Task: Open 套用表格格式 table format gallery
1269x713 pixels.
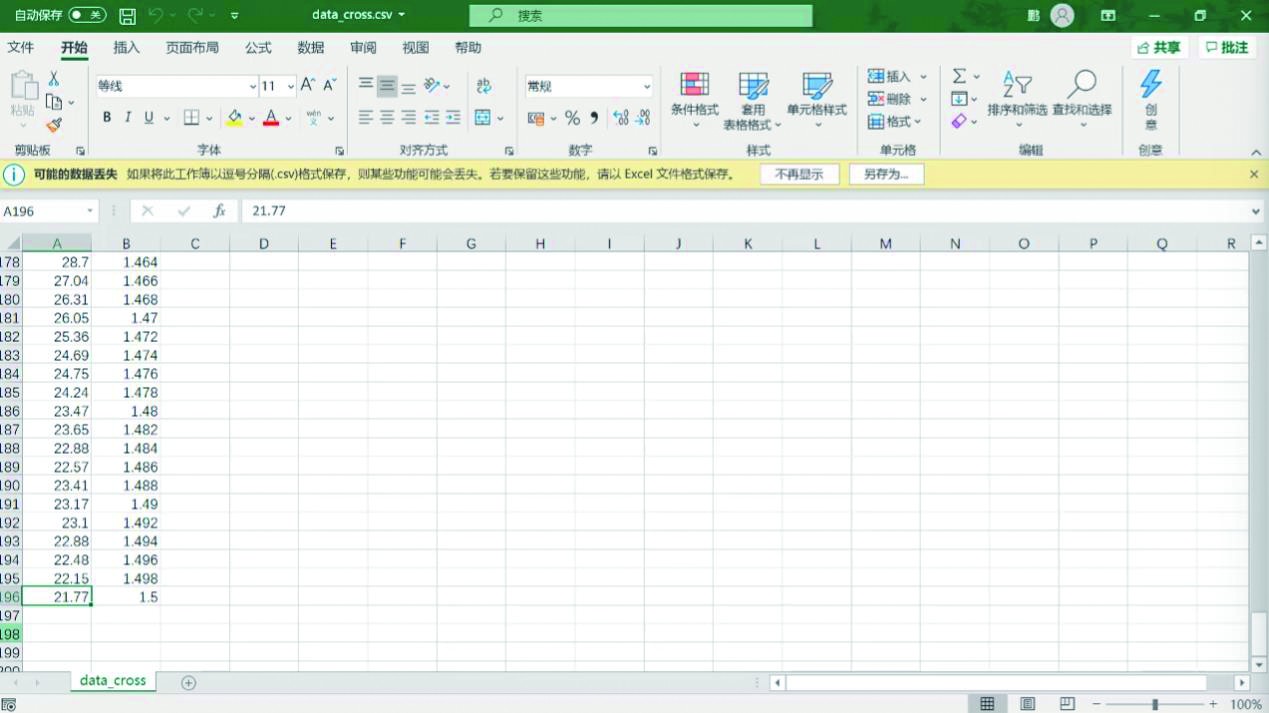Action: [x=753, y=101]
